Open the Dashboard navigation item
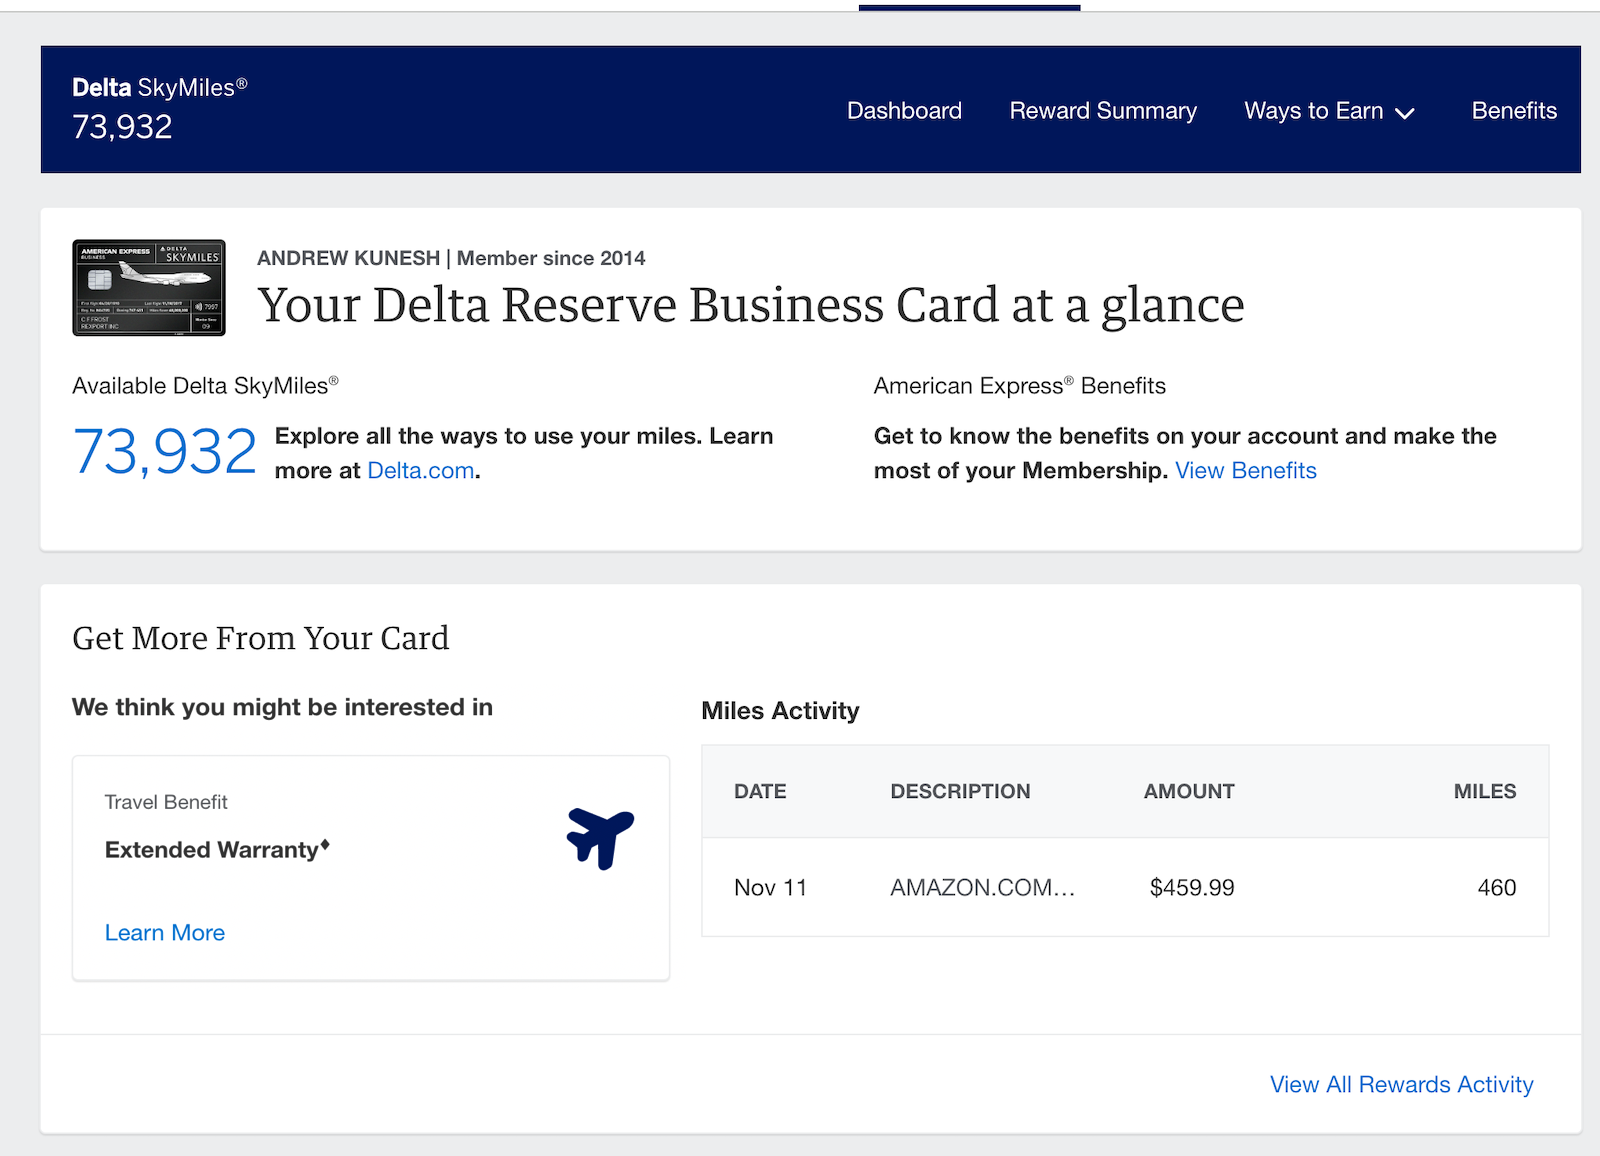Viewport: 1600px width, 1156px height. (903, 111)
